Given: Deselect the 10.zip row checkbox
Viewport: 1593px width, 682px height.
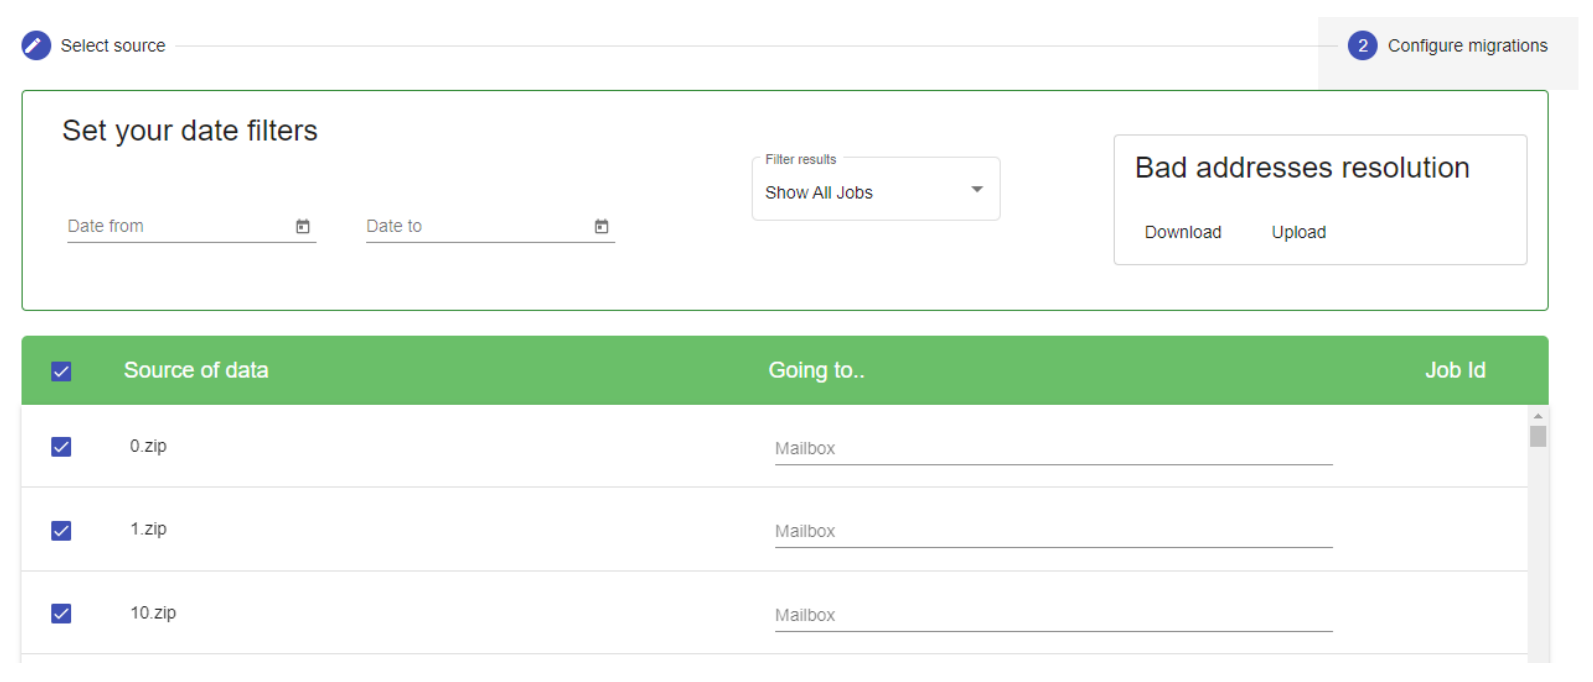Looking at the screenshot, I should coord(61,613).
